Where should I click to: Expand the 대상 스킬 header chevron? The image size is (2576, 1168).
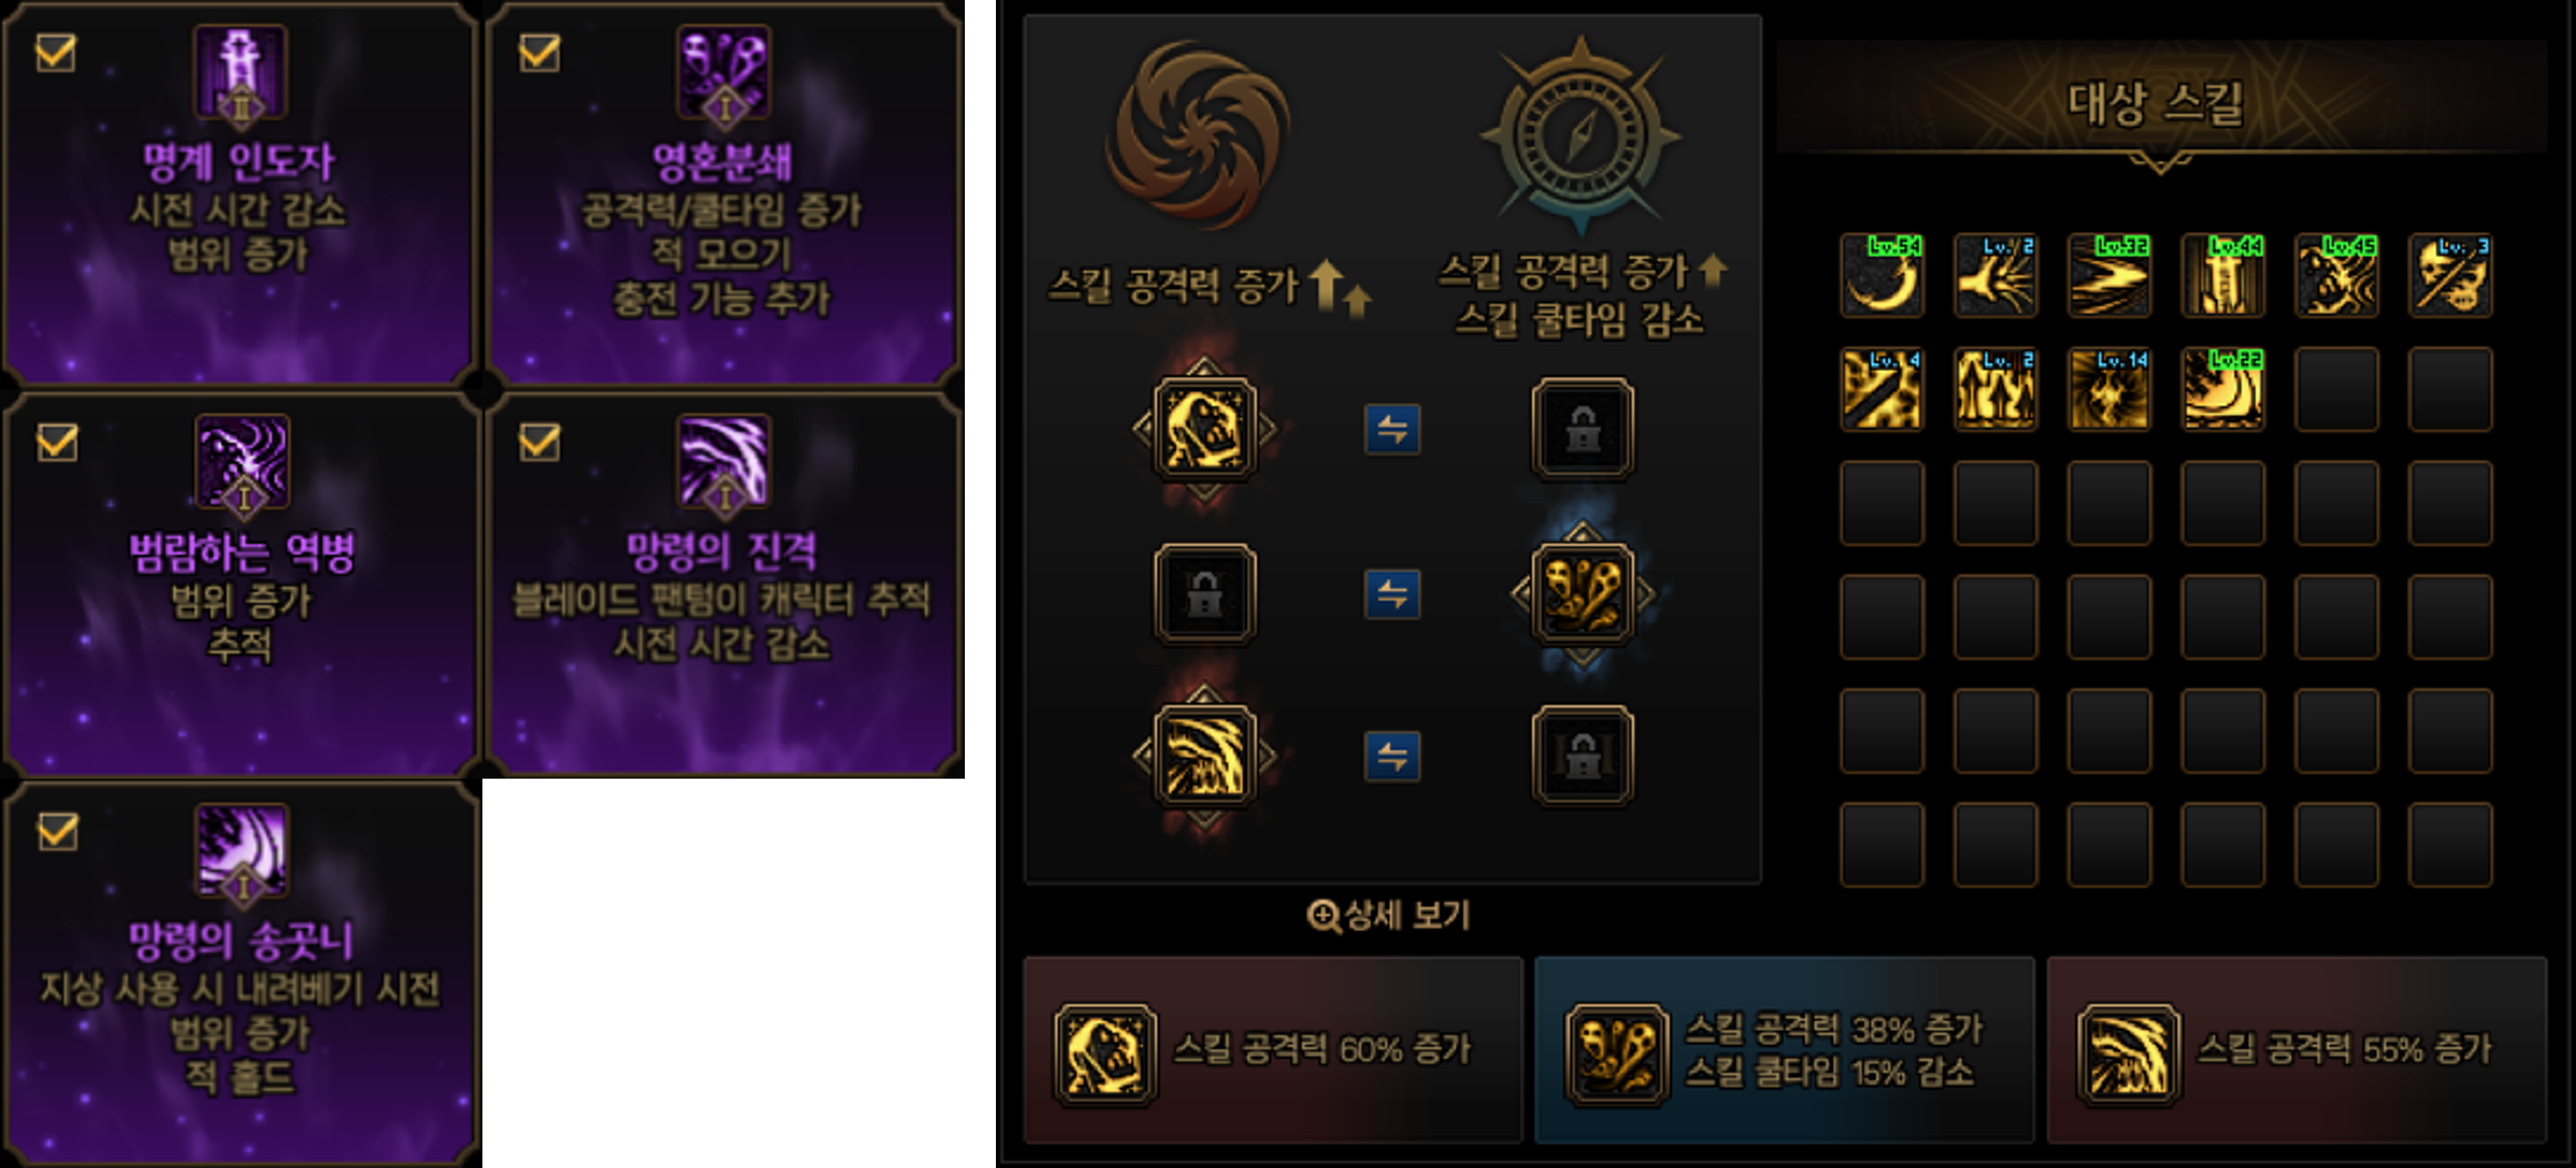(x=2160, y=162)
